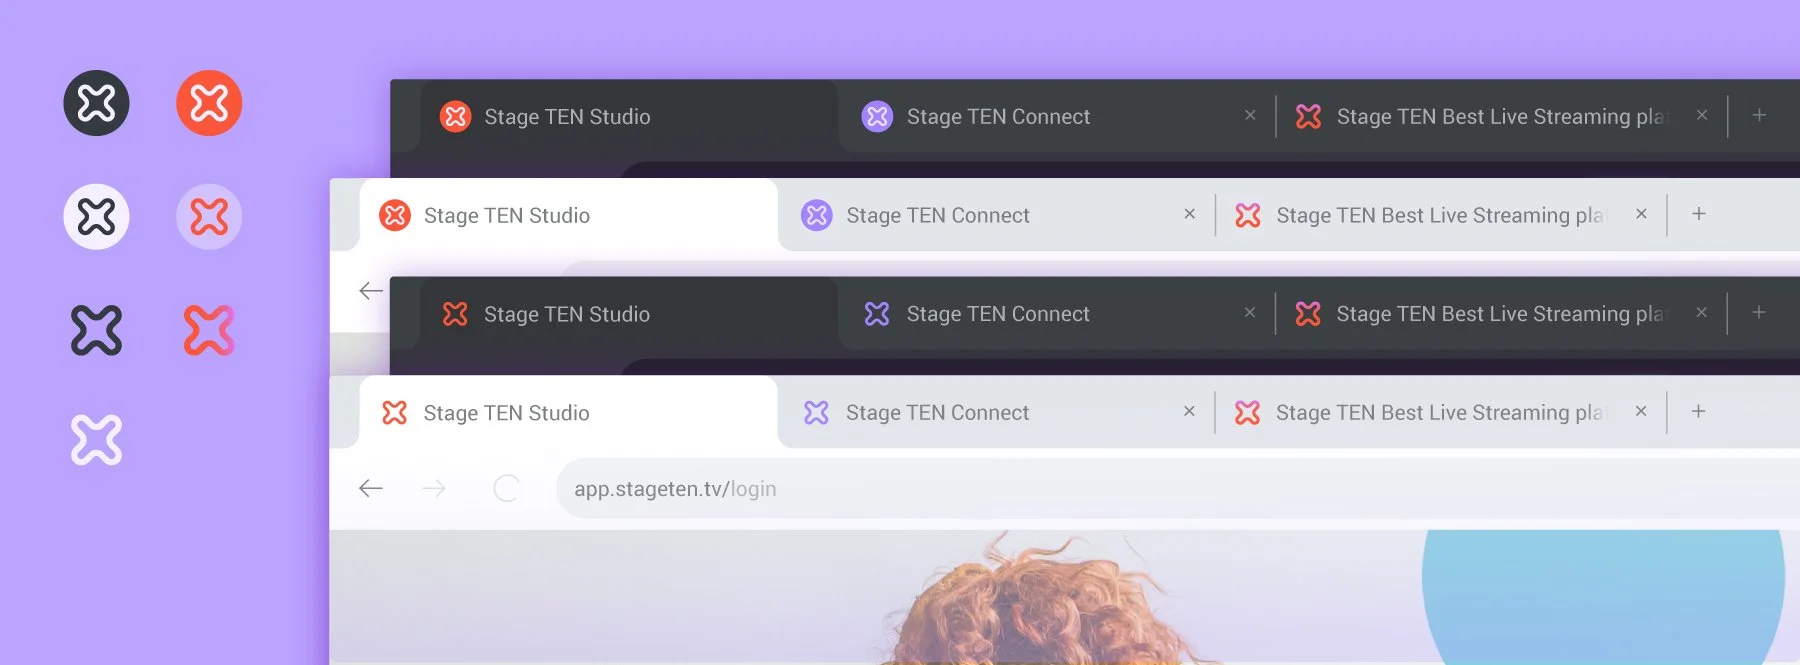
Task: Close Stage TEN Connect tab in top dark browser
Action: (x=1250, y=115)
